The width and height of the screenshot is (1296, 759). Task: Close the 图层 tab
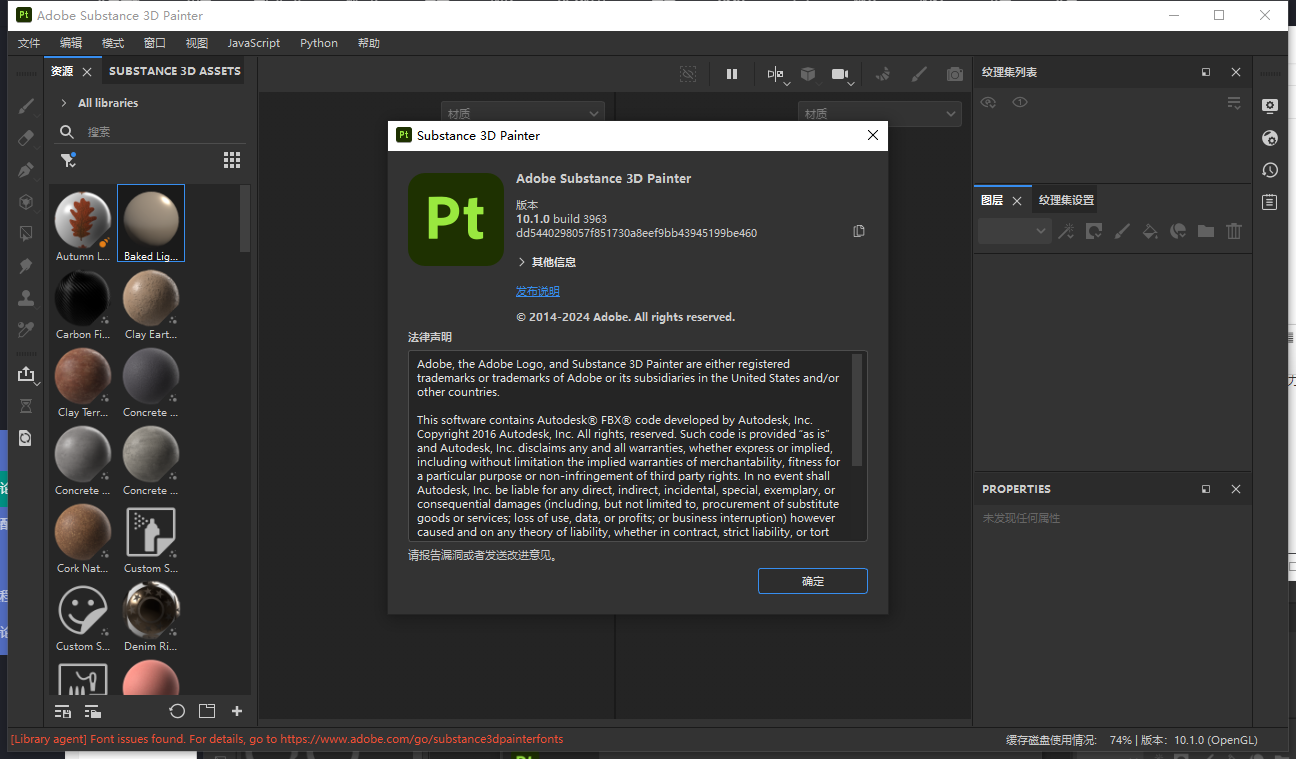point(1017,201)
